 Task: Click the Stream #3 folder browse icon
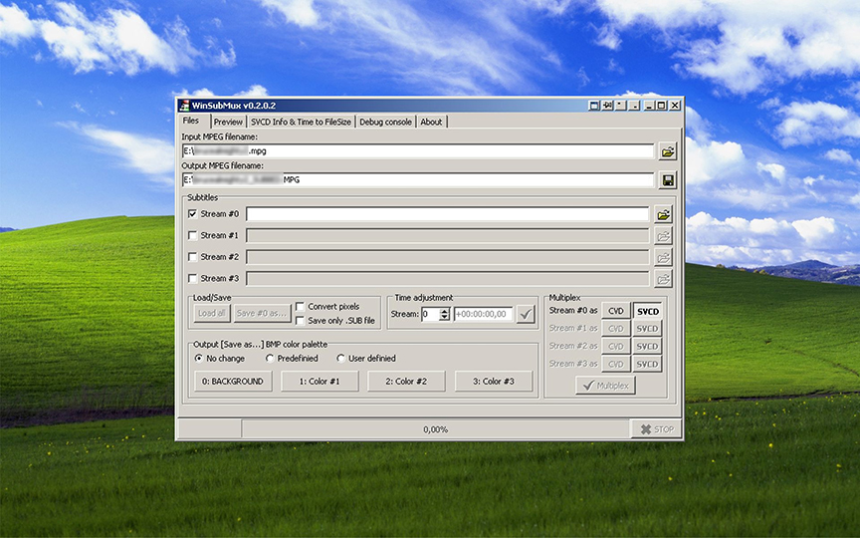[x=663, y=279]
